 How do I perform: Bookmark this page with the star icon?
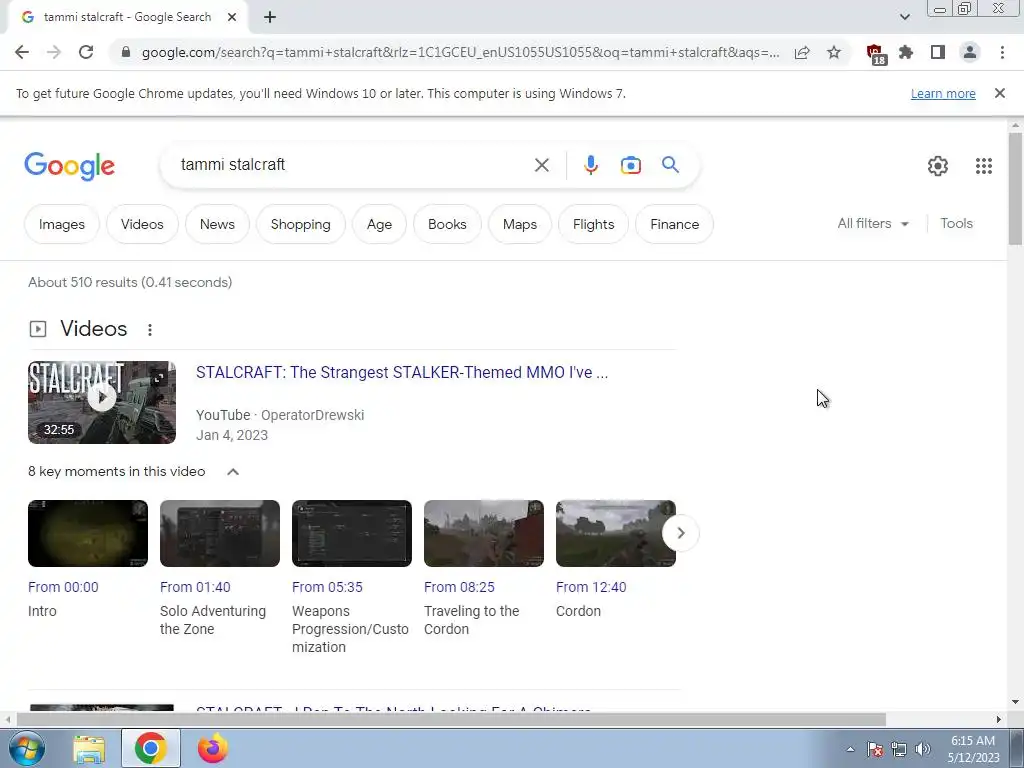tap(834, 52)
